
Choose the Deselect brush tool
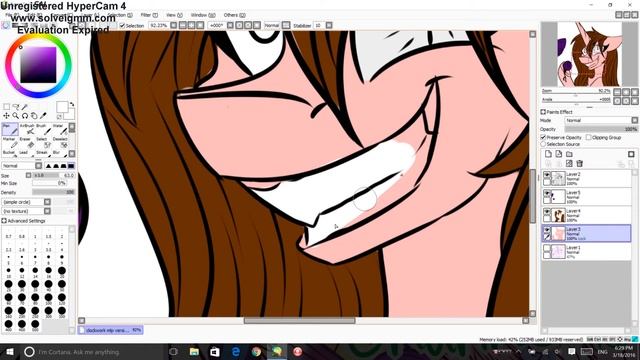click(60, 142)
